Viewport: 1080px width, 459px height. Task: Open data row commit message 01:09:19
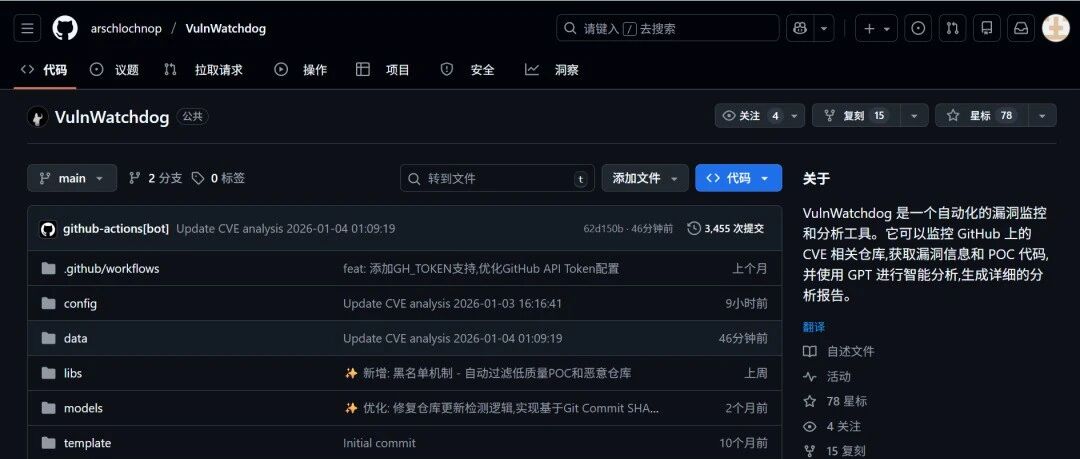pos(453,338)
